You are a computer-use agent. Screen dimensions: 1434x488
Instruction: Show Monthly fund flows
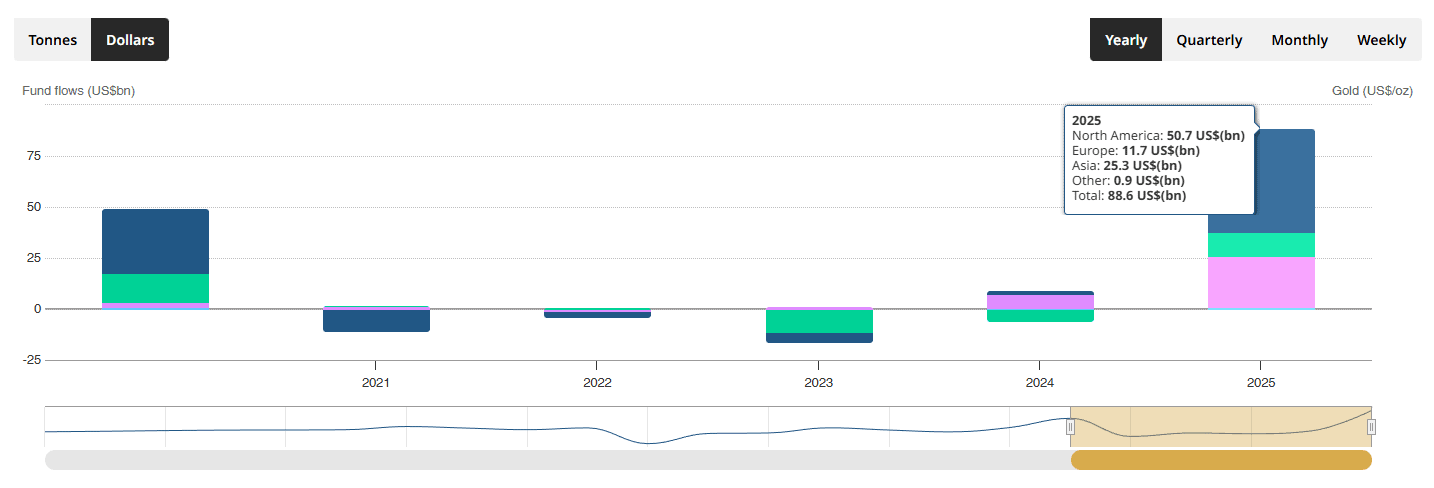[1299, 40]
